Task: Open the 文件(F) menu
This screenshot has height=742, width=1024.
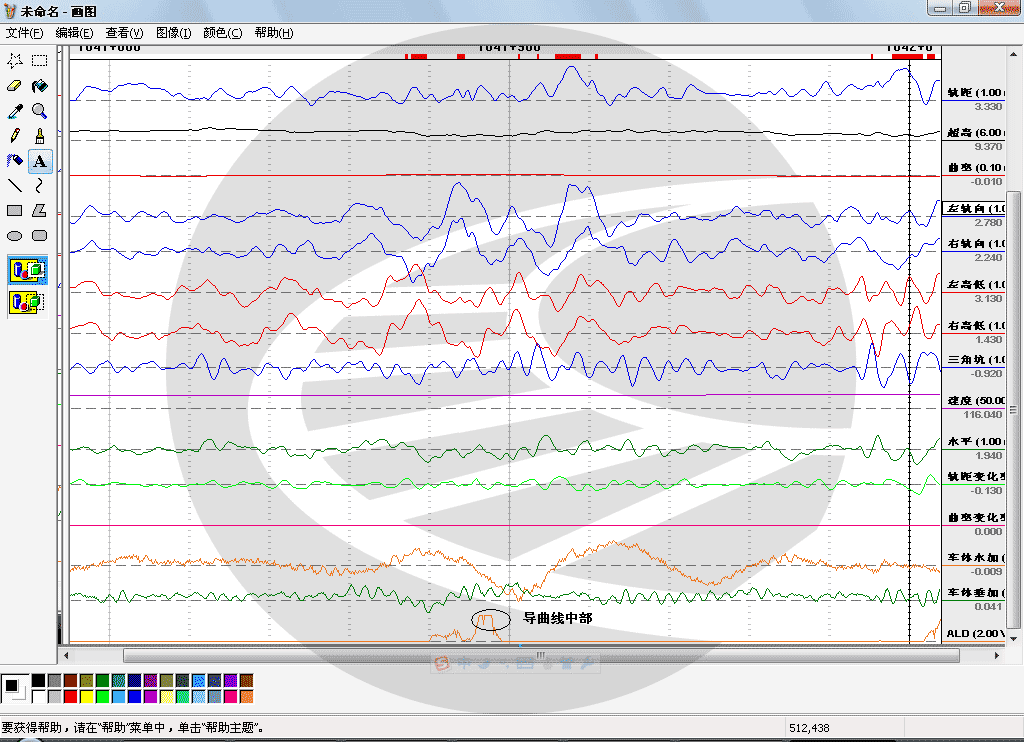Action: click(24, 33)
